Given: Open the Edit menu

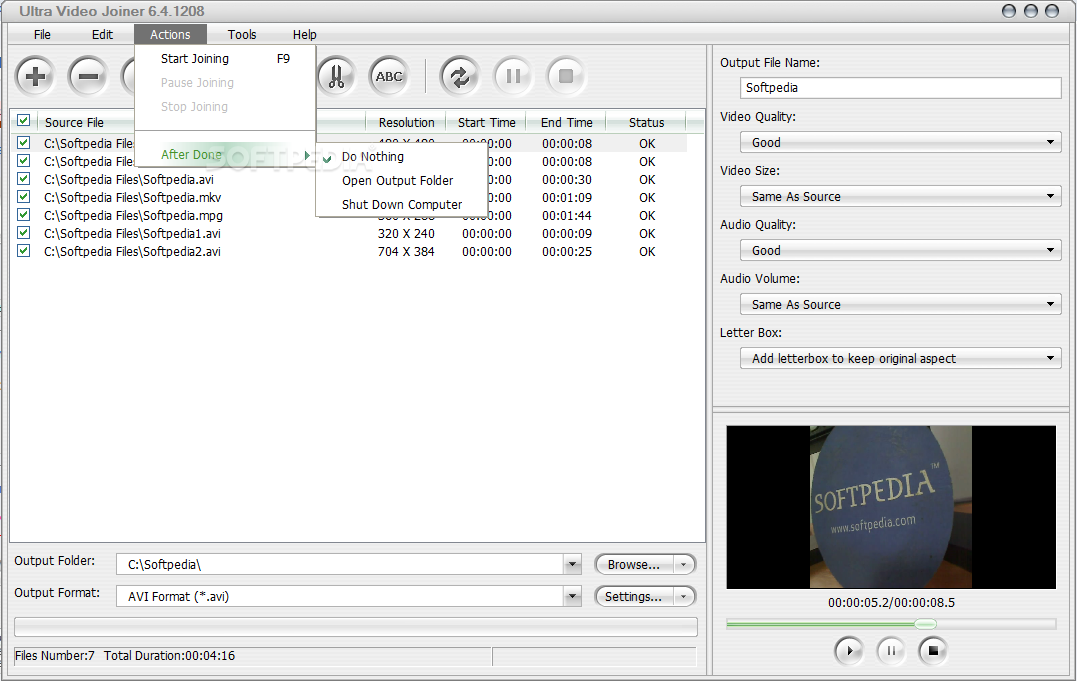Looking at the screenshot, I should click(102, 34).
